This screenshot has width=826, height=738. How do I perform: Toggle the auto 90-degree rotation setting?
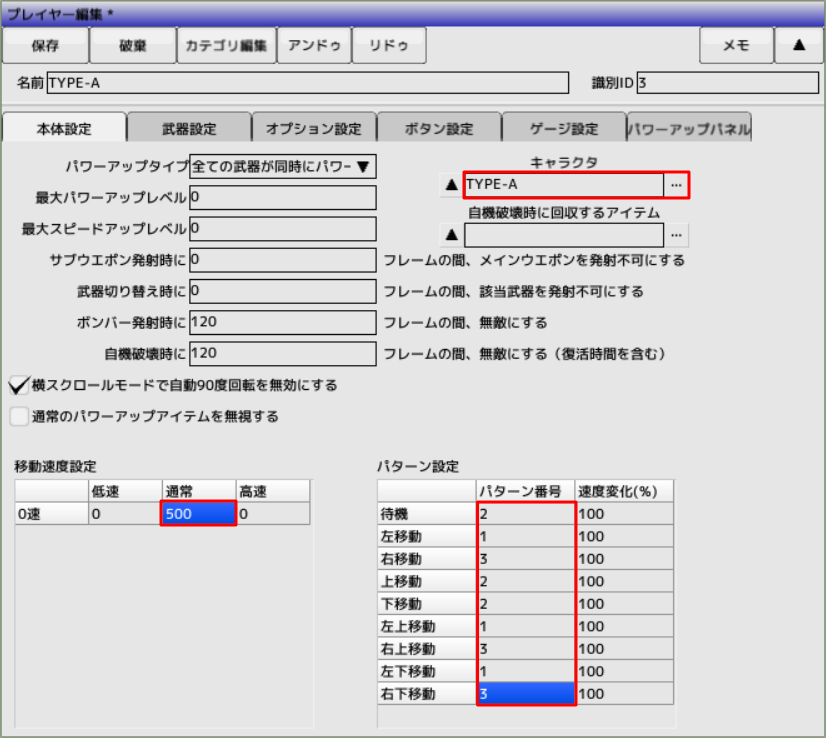pyautogui.click(x=18, y=384)
